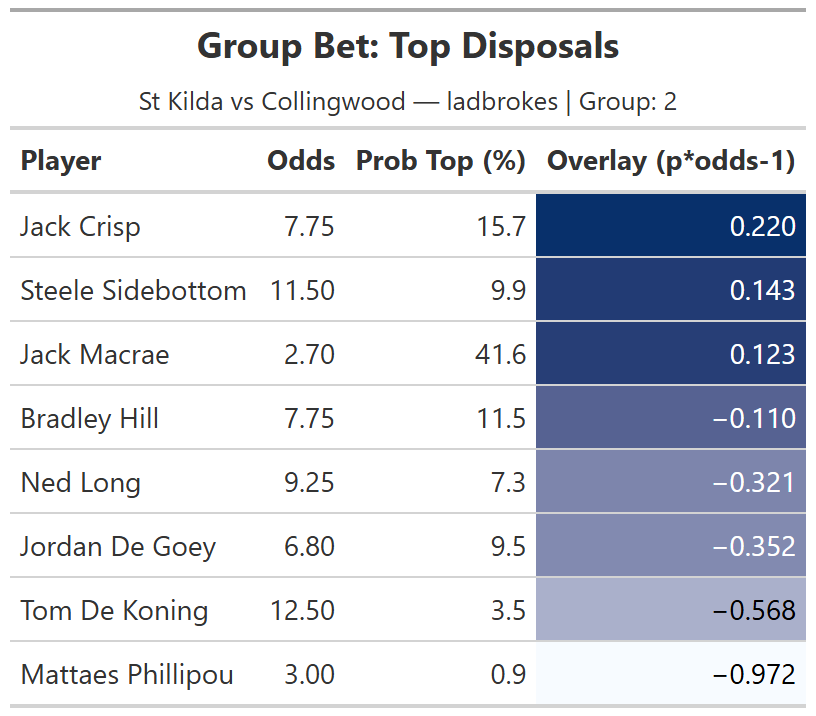Select the Bradley Hill player cell

90,419
